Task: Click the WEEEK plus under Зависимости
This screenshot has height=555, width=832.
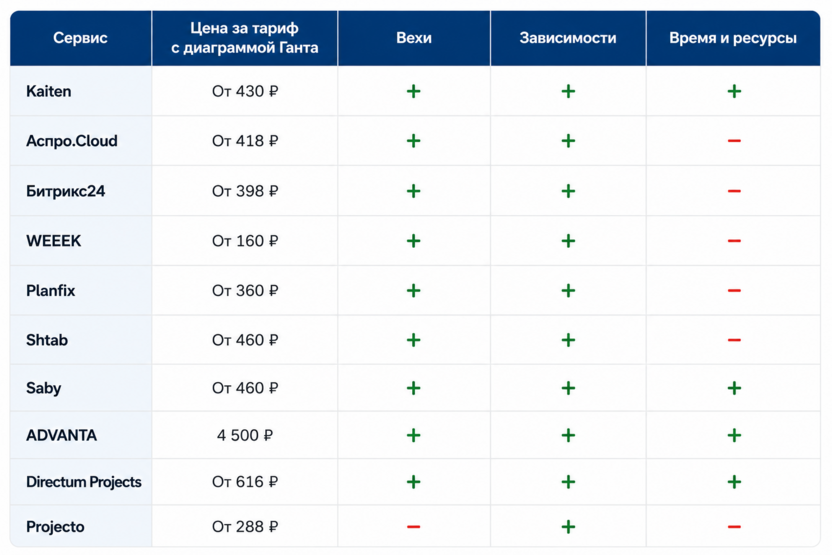Action: click(x=568, y=241)
